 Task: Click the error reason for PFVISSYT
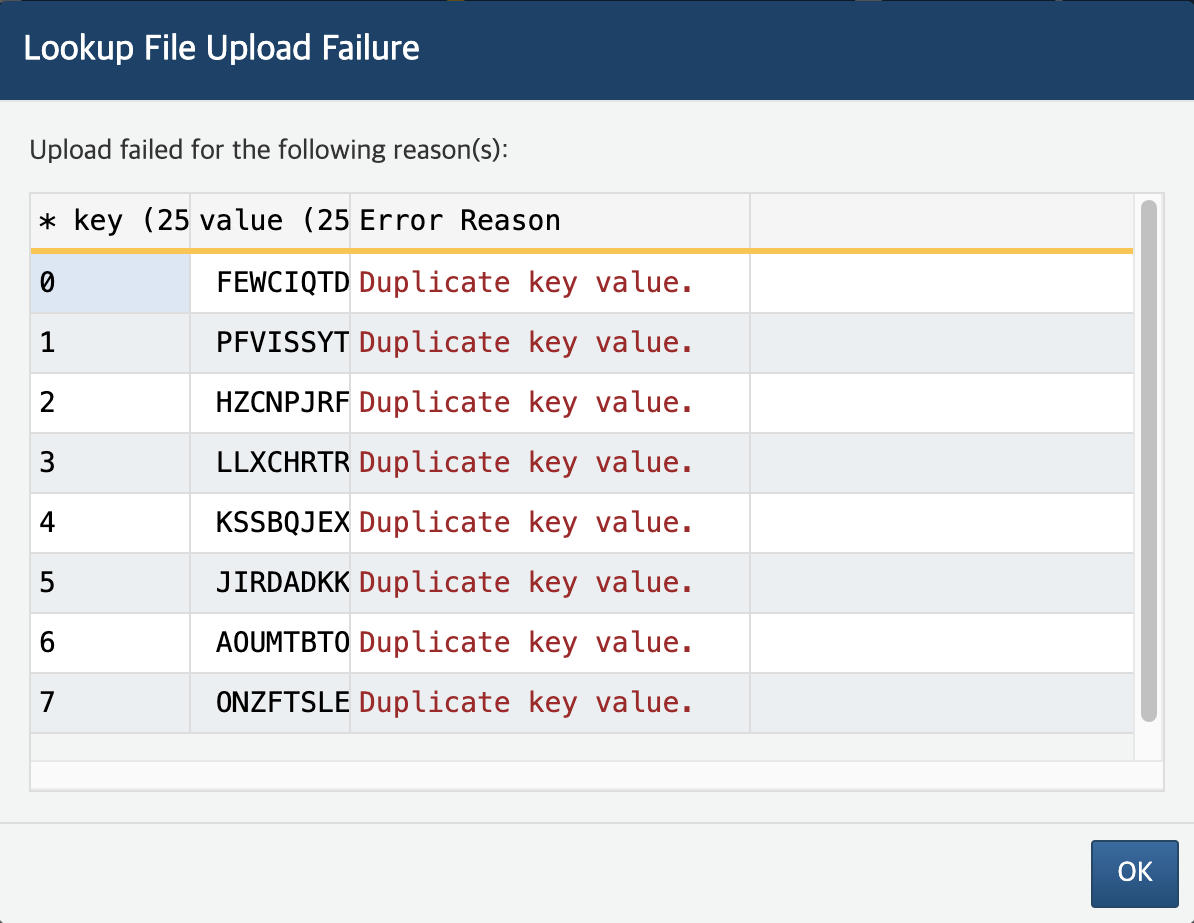[x=550, y=343]
